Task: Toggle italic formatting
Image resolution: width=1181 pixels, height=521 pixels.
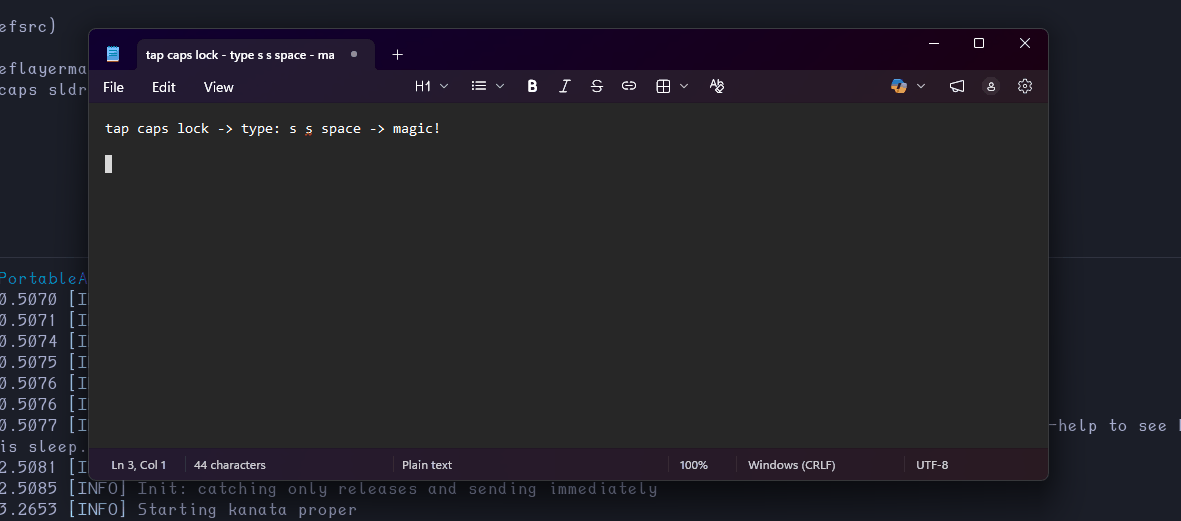Action: point(564,87)
